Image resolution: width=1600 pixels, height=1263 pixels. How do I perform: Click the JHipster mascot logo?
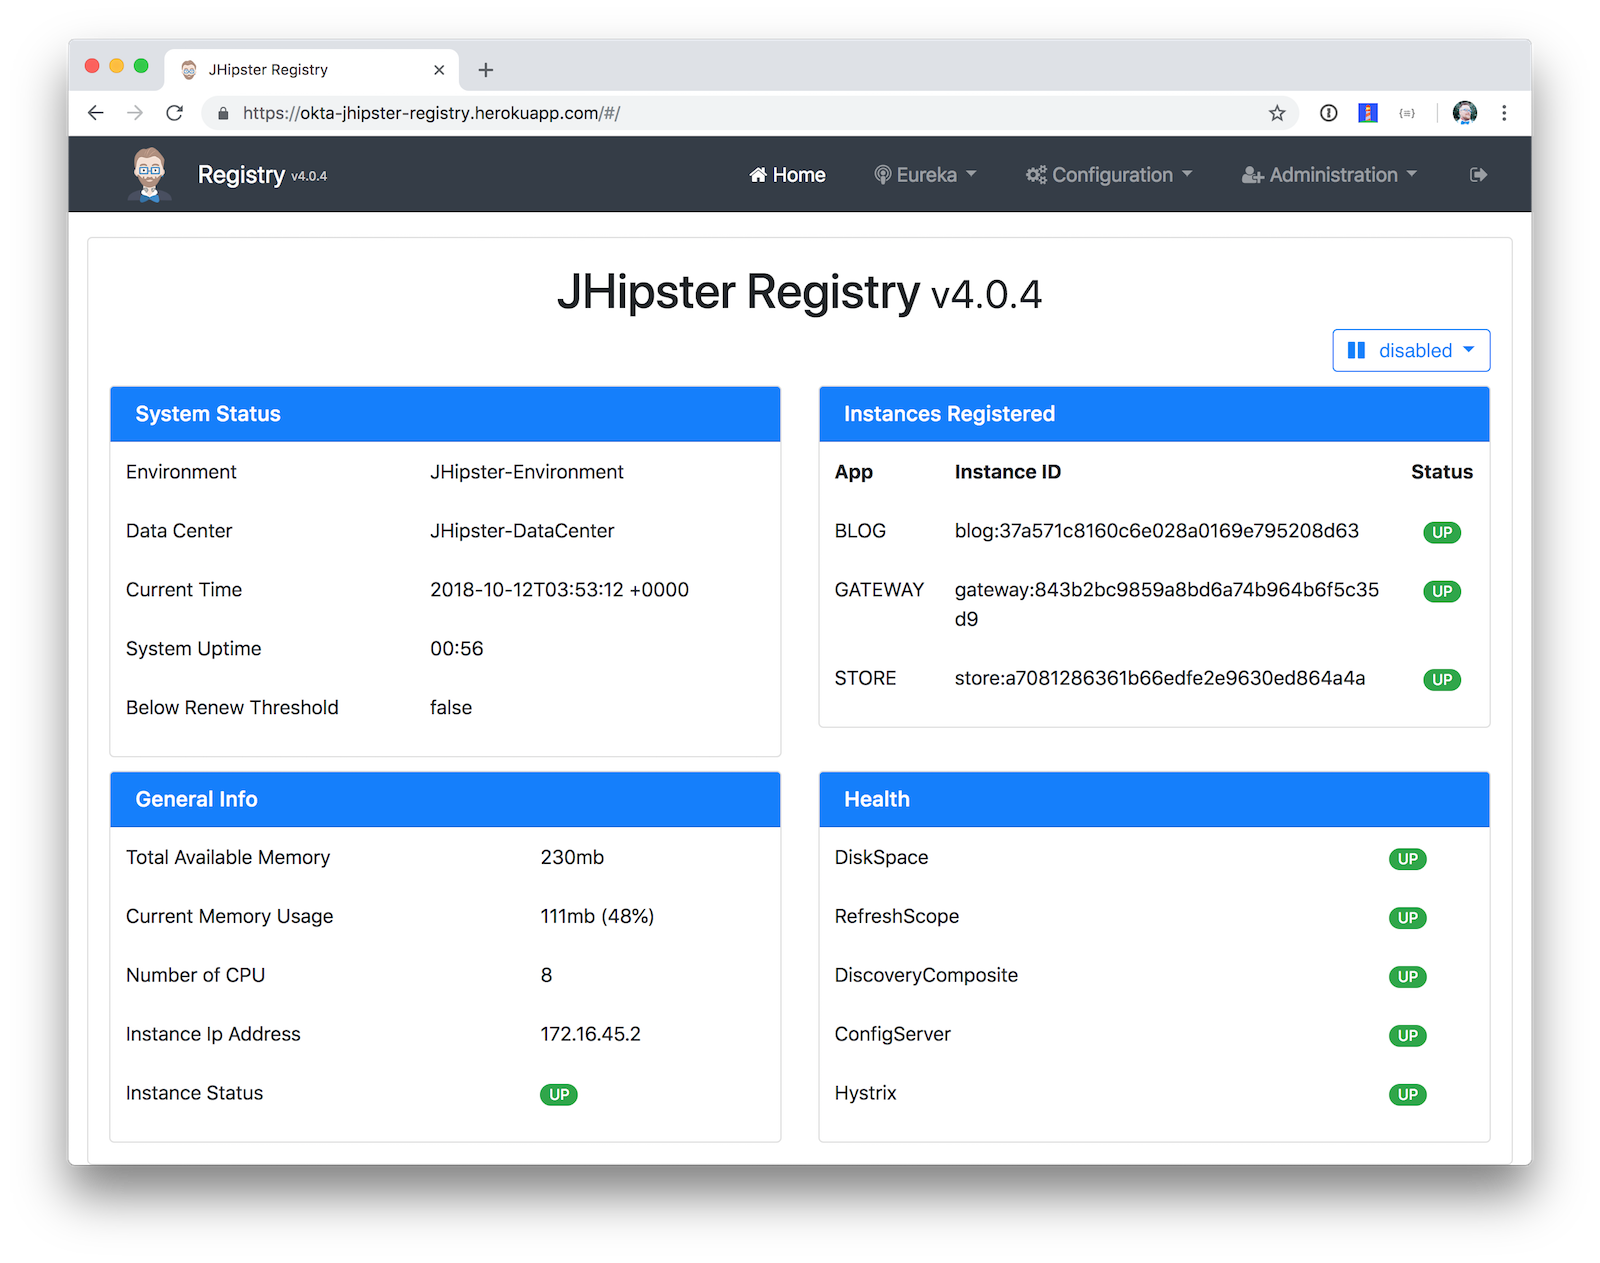coord(150,174)
